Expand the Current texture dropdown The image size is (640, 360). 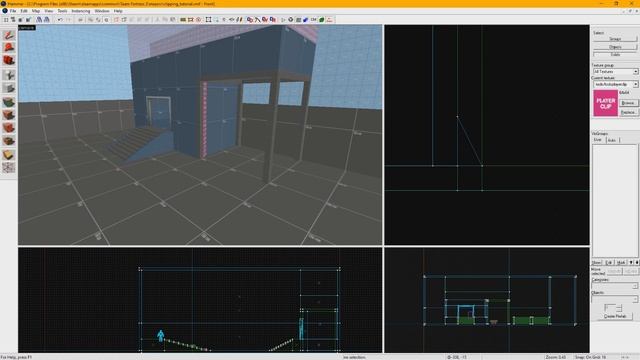pyautogui.click(x=636, y=84)
